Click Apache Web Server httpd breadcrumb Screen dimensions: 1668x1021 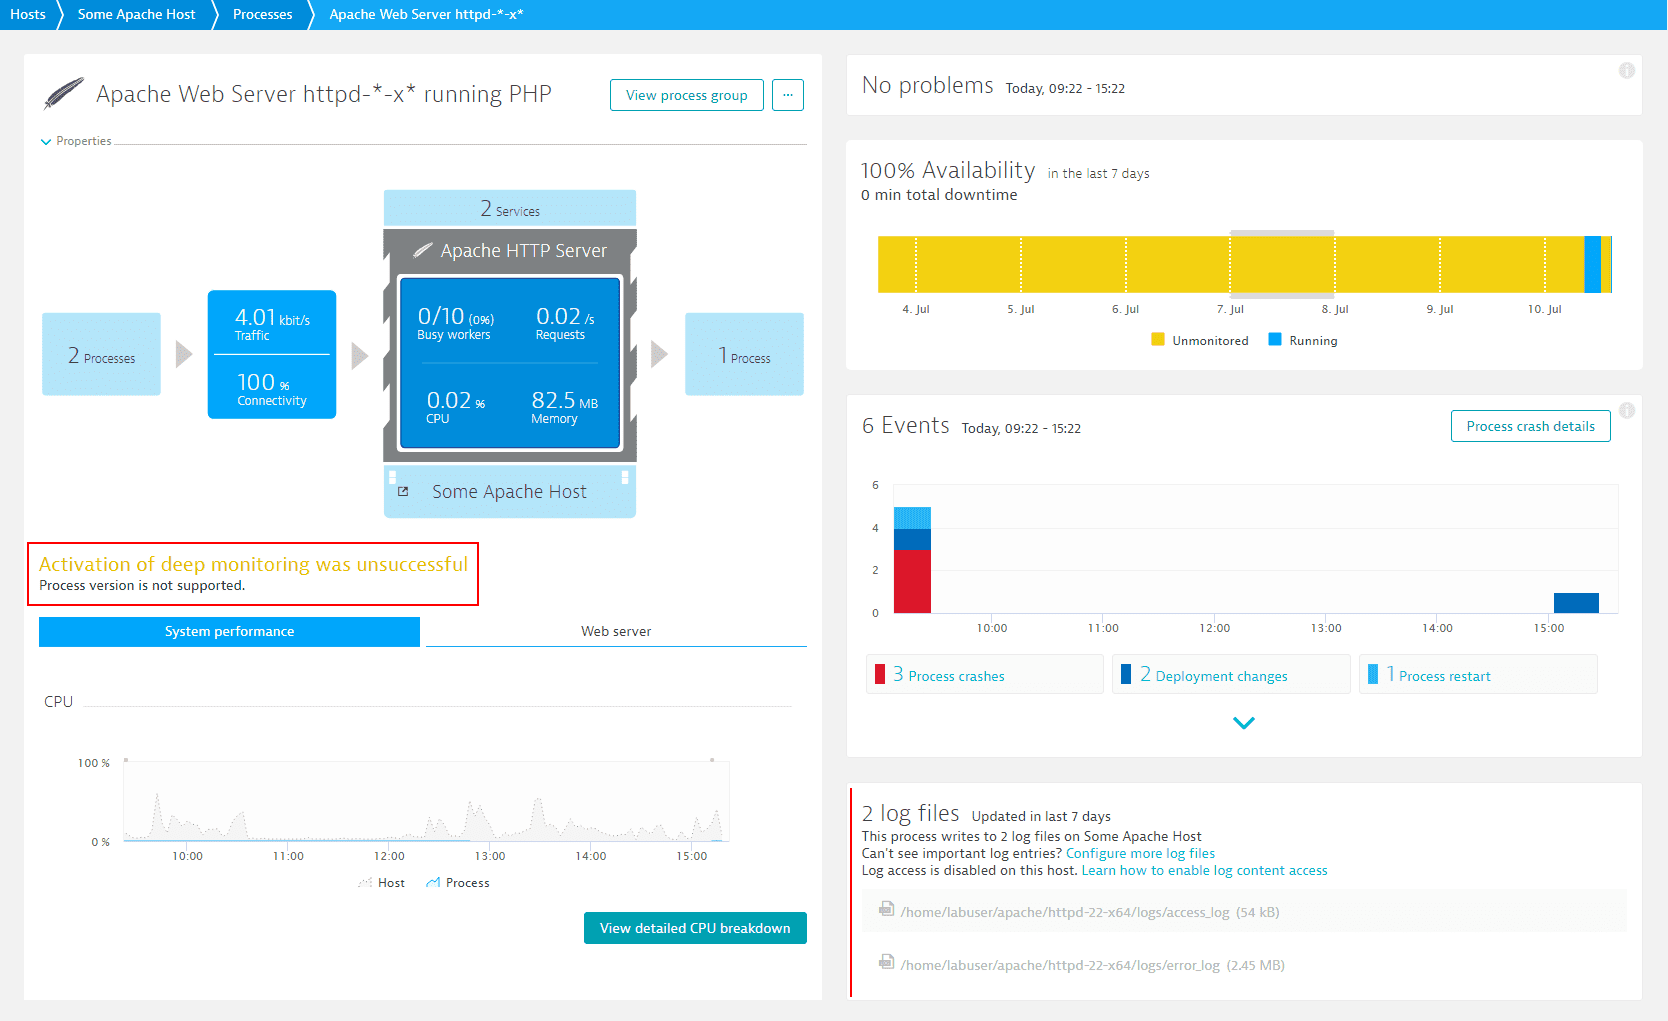click(x=427, y=14)
